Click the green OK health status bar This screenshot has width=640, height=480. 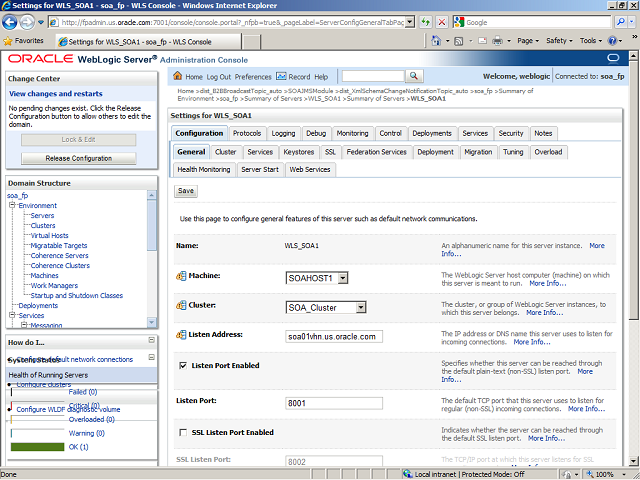[x=37, y=447]
